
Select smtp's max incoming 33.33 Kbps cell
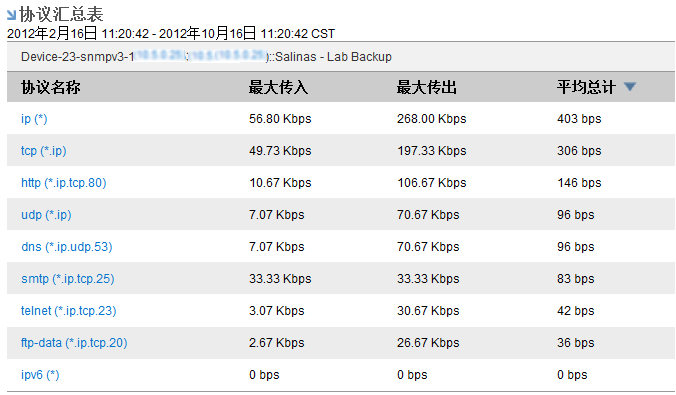[280, 279]
